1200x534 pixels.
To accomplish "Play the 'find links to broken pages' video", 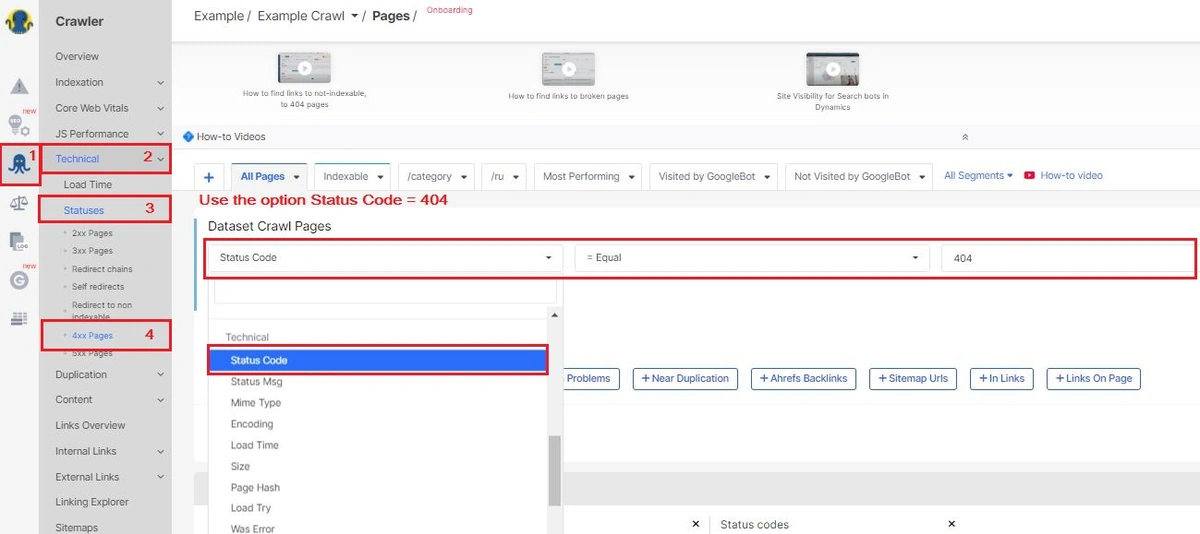I will (568, 69).
